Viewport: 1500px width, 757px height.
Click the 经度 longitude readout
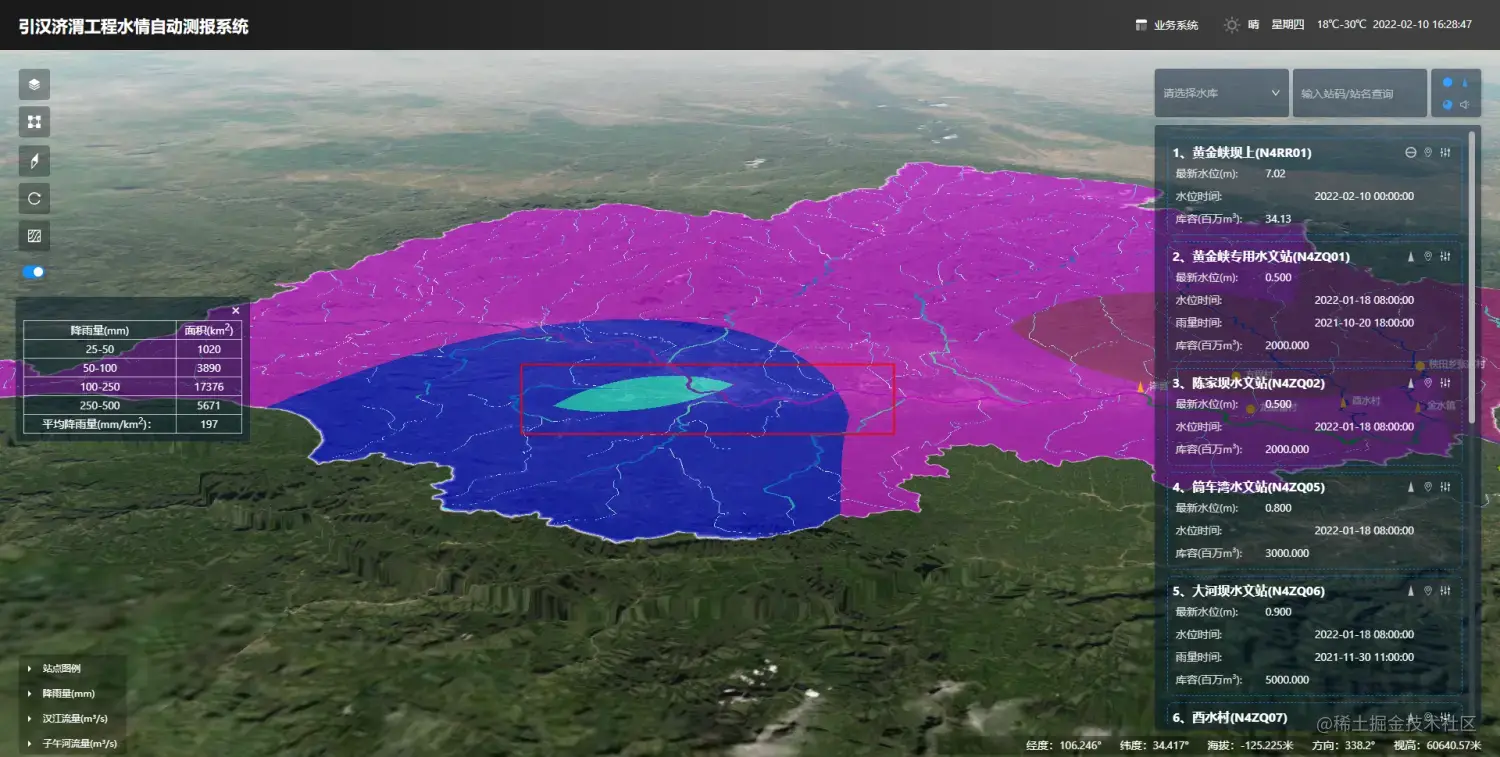click(1064, 745)
